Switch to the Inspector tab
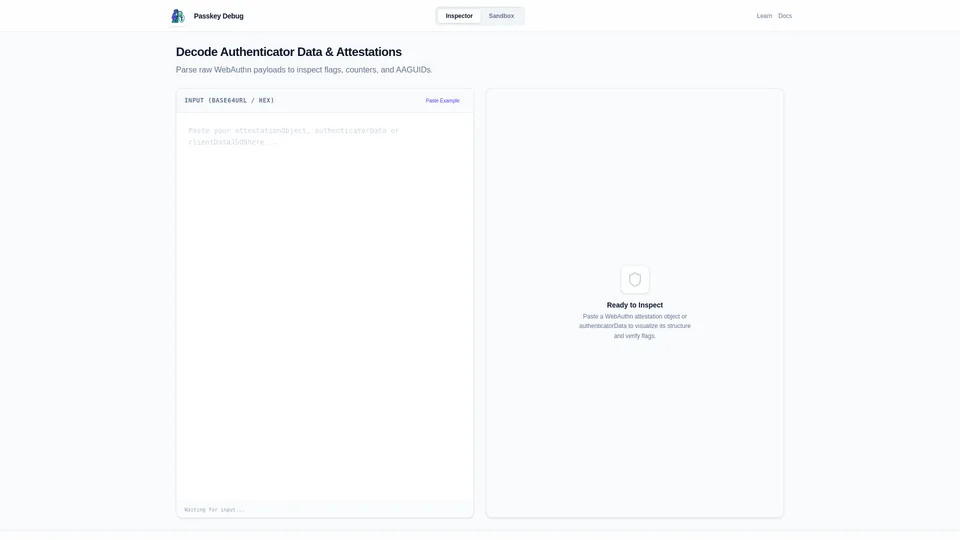Image resolution: width=960 pixels, height=540 pixels. (459, 16)
